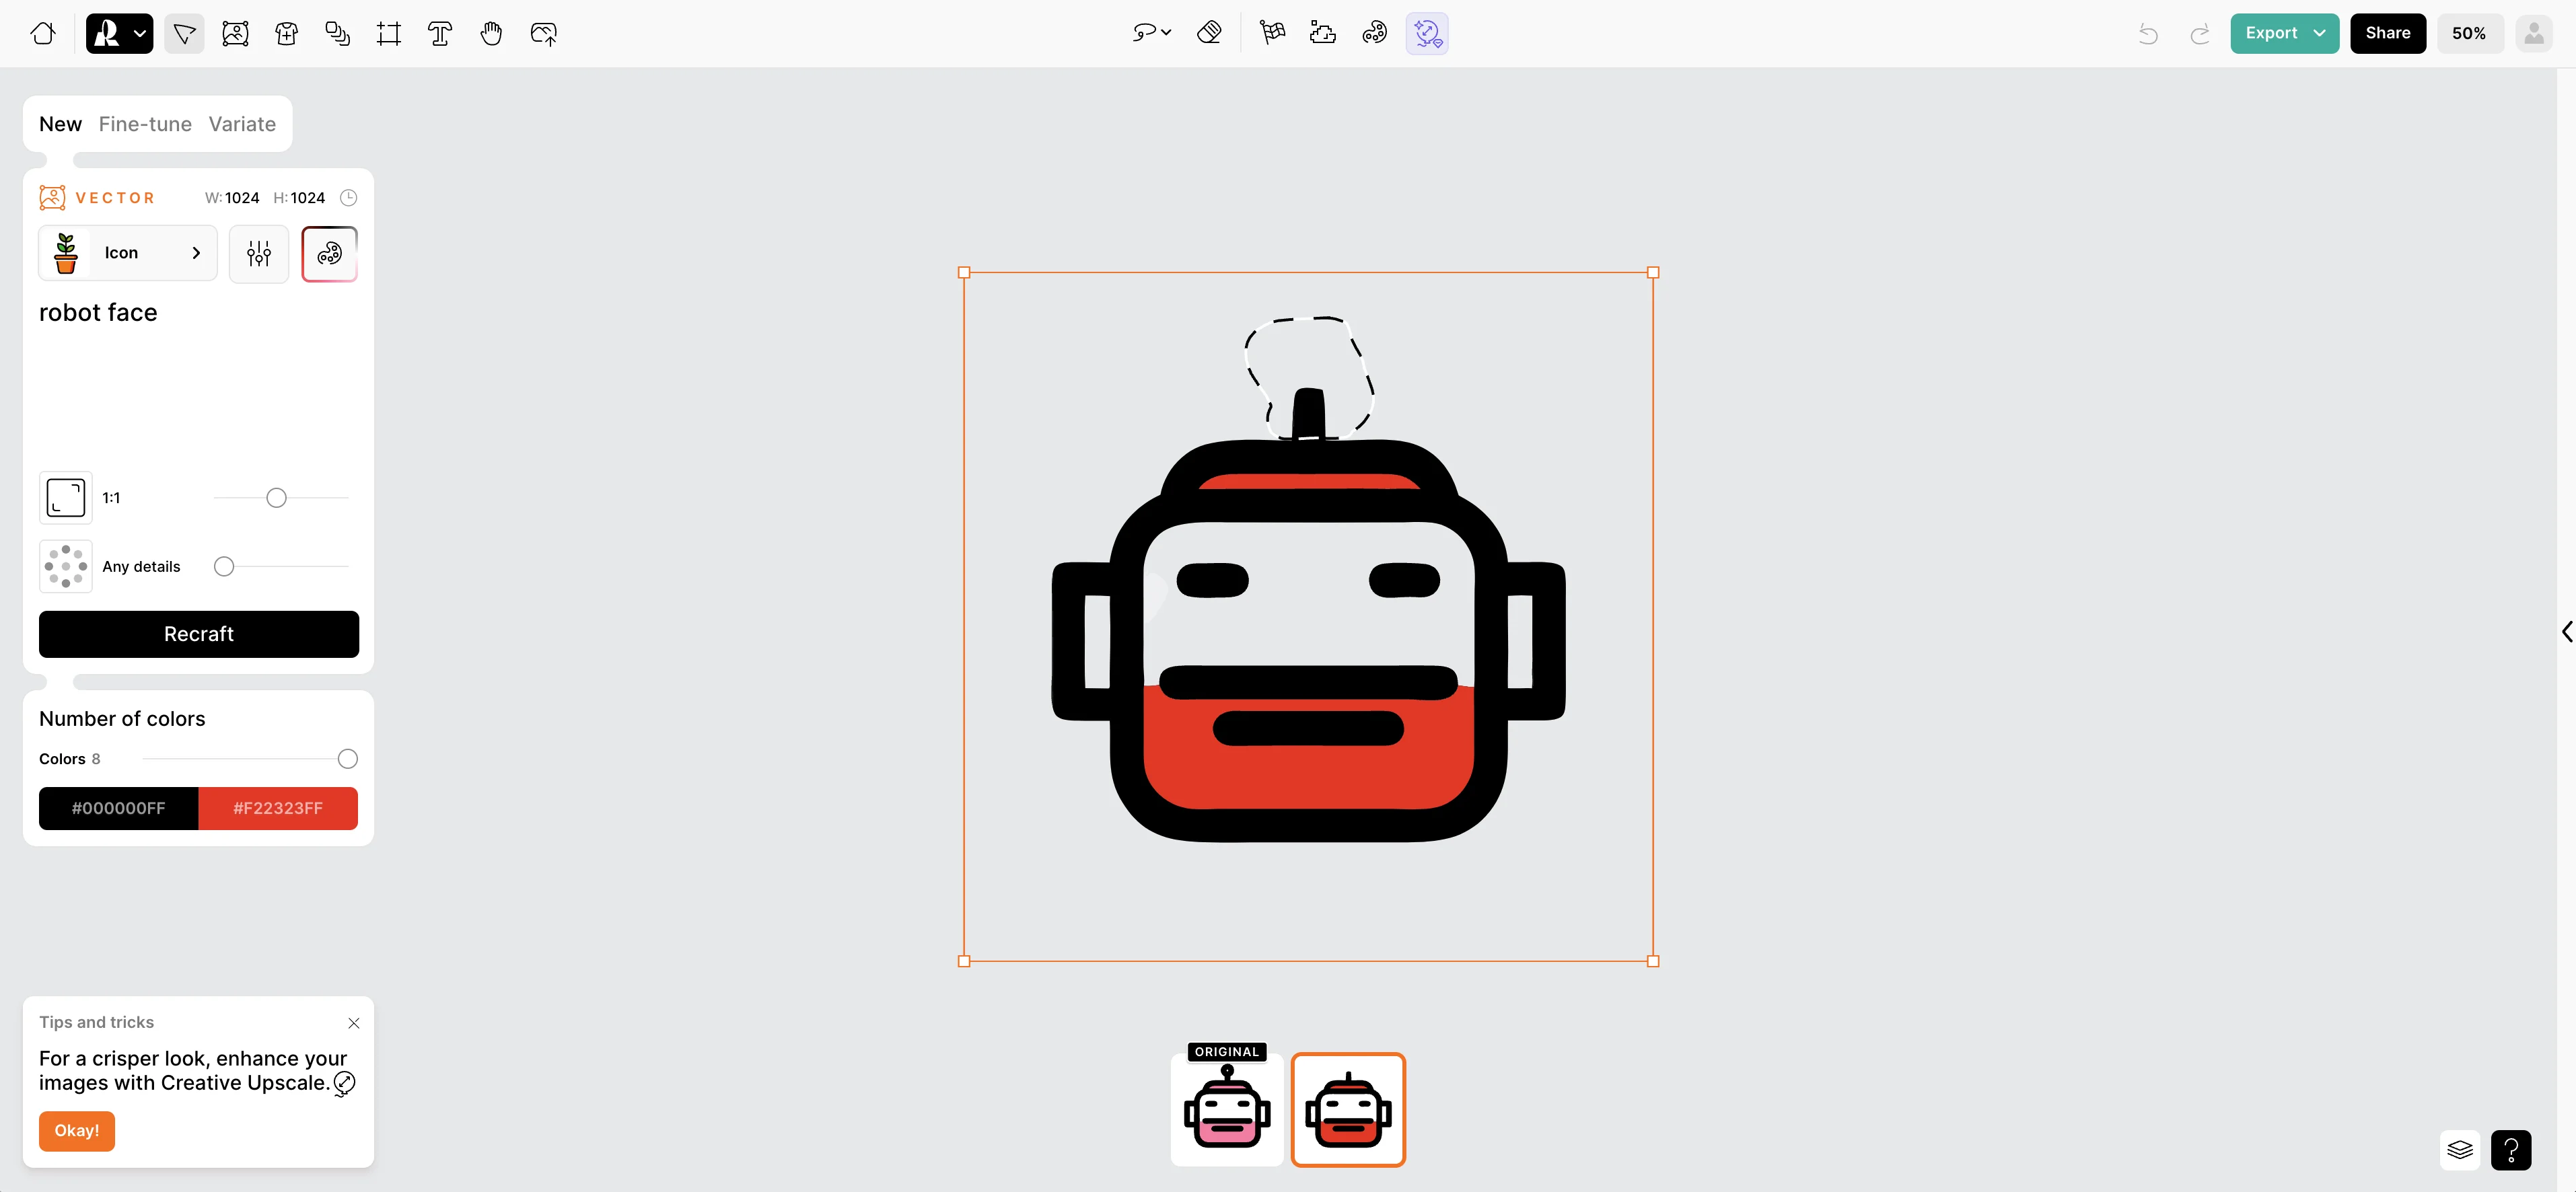2576x1192 pixels.
Task: Switch to the Variate tab
Action: click(x=242, y=124)
